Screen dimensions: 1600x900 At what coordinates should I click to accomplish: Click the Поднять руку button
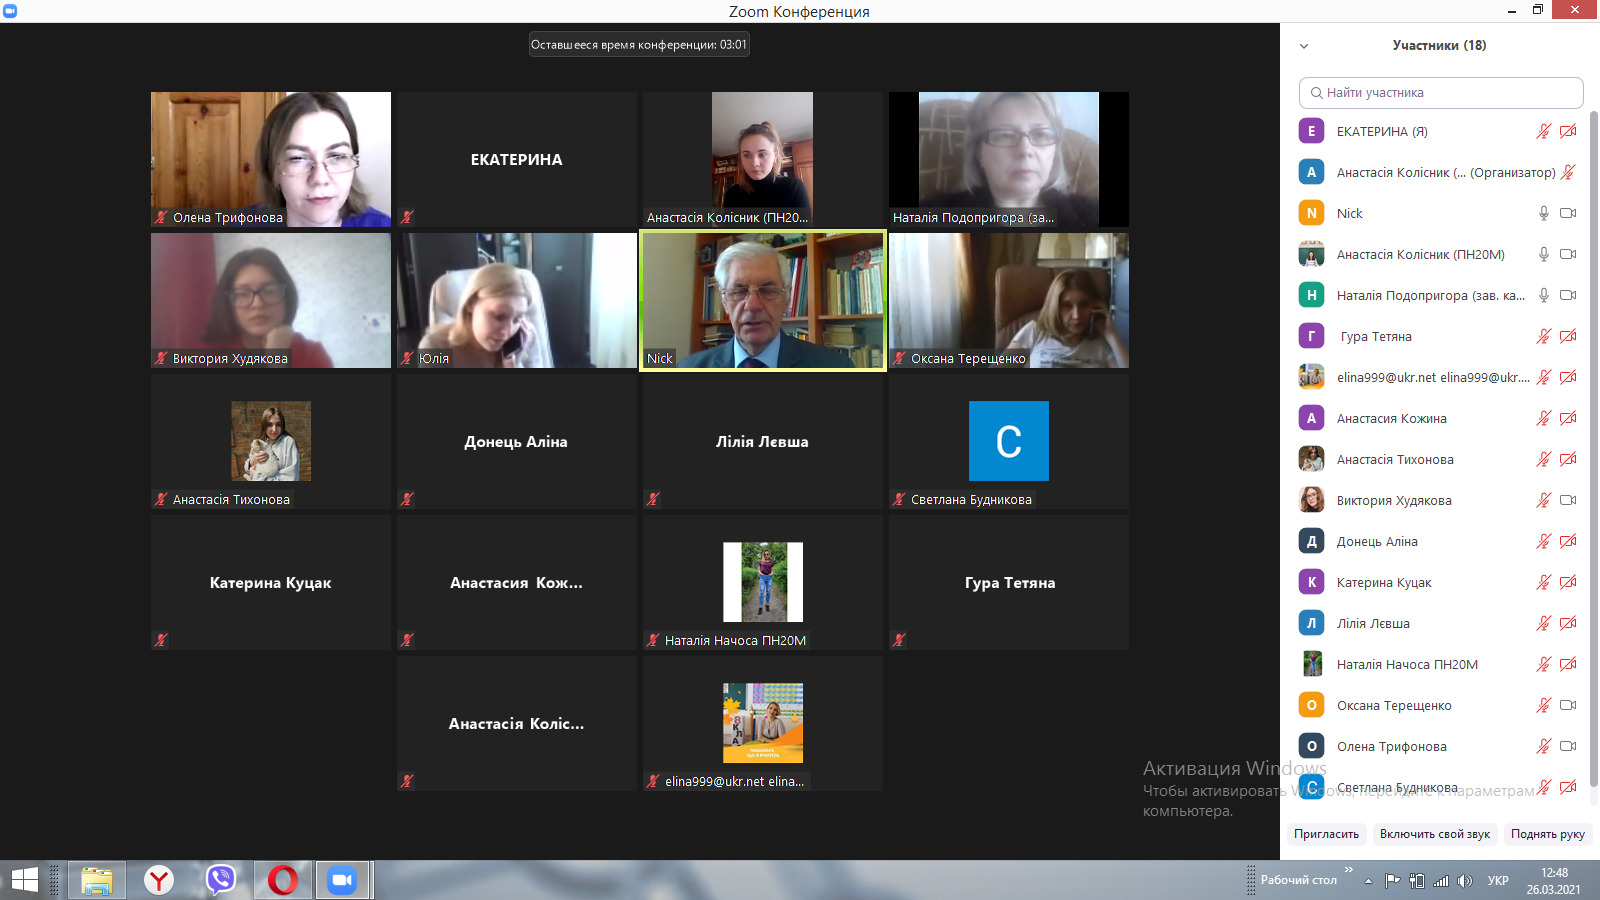click(x=1547, y=834)
